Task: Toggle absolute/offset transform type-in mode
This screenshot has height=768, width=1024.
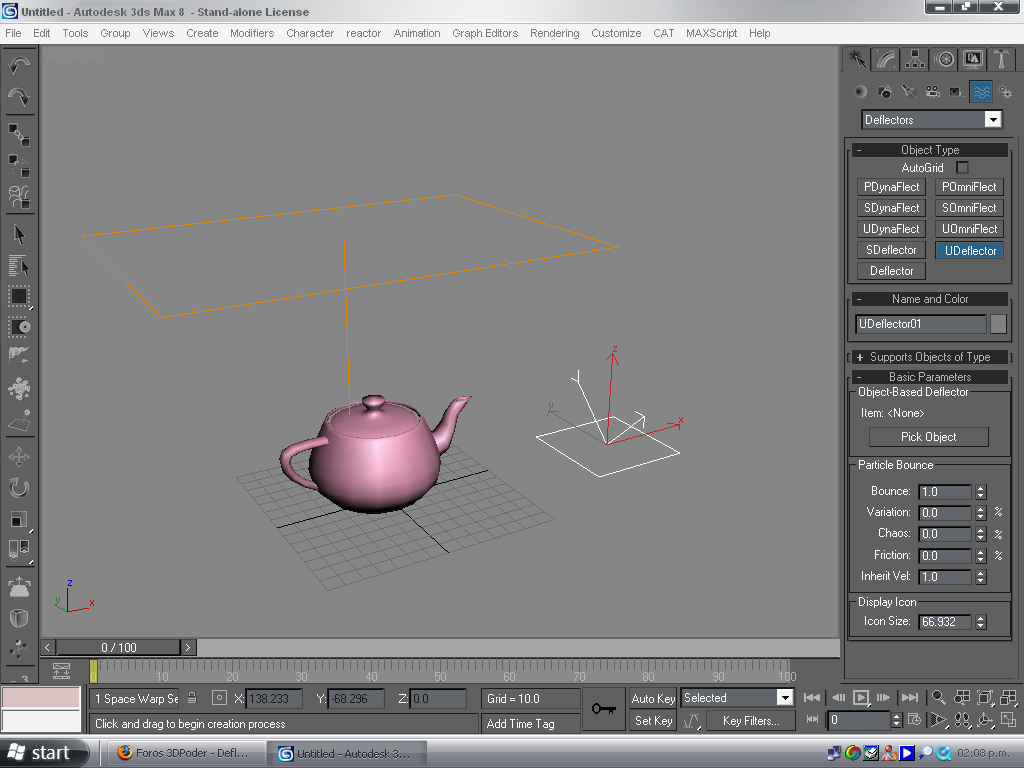Action: [x=219, y=698]
